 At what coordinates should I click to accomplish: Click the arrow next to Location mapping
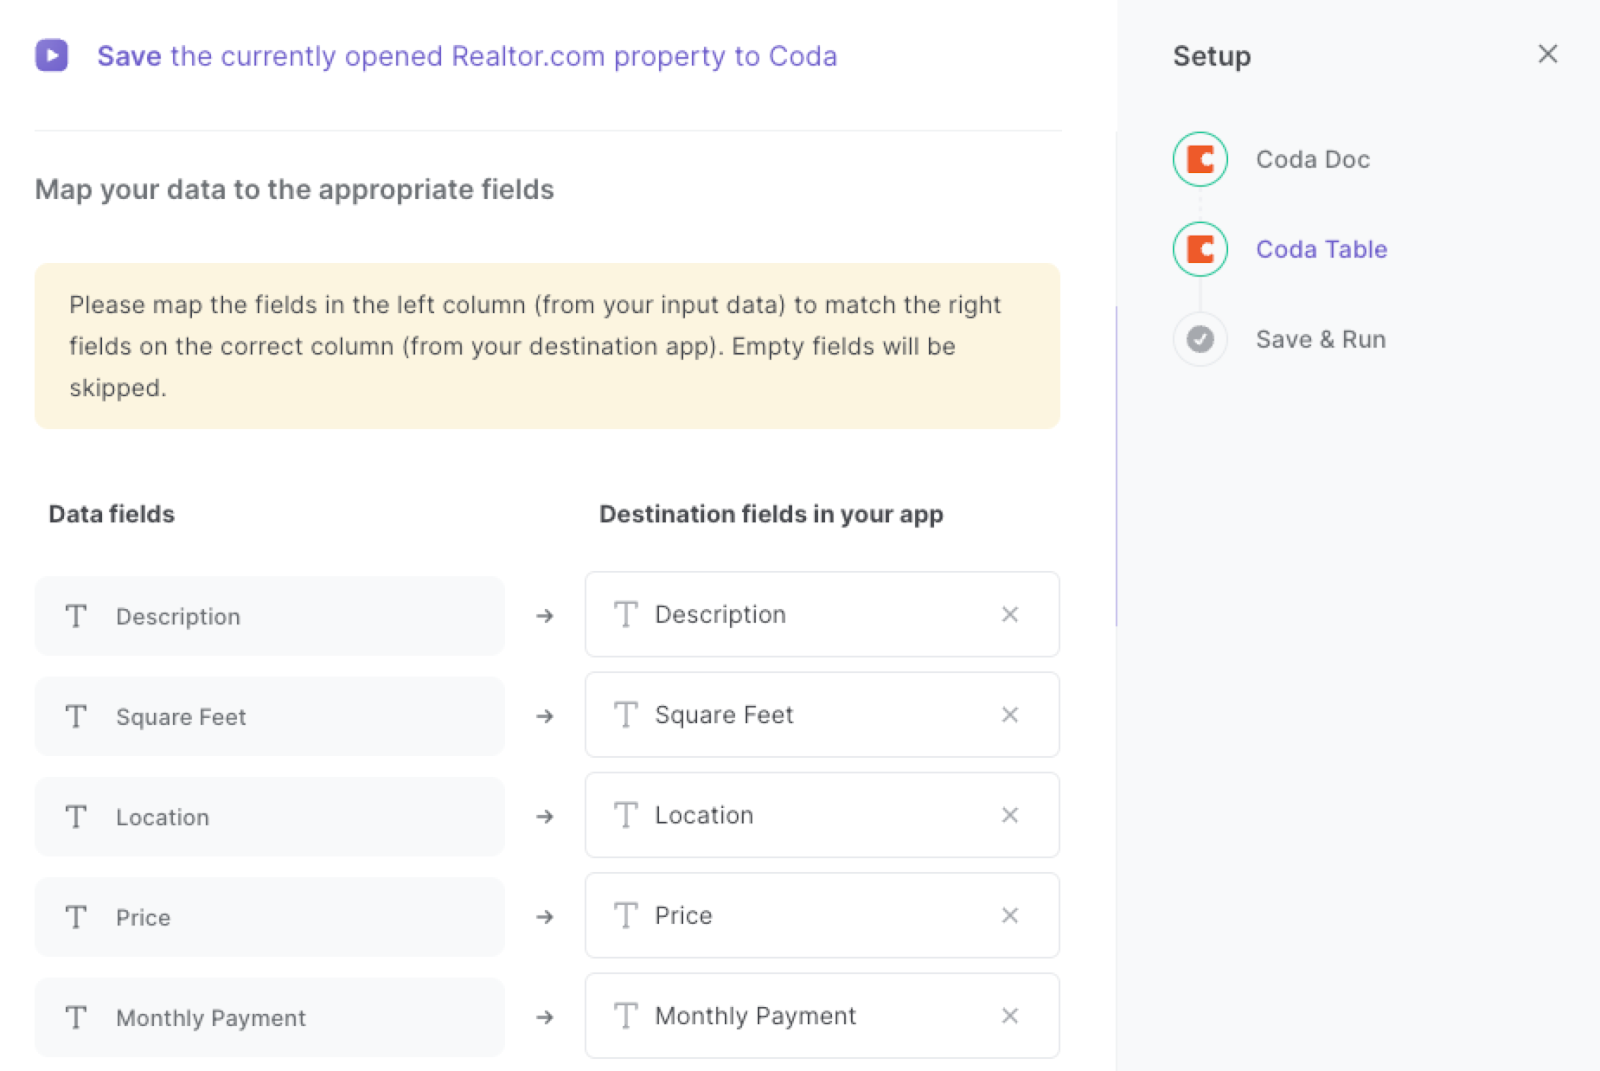[545, 817]
